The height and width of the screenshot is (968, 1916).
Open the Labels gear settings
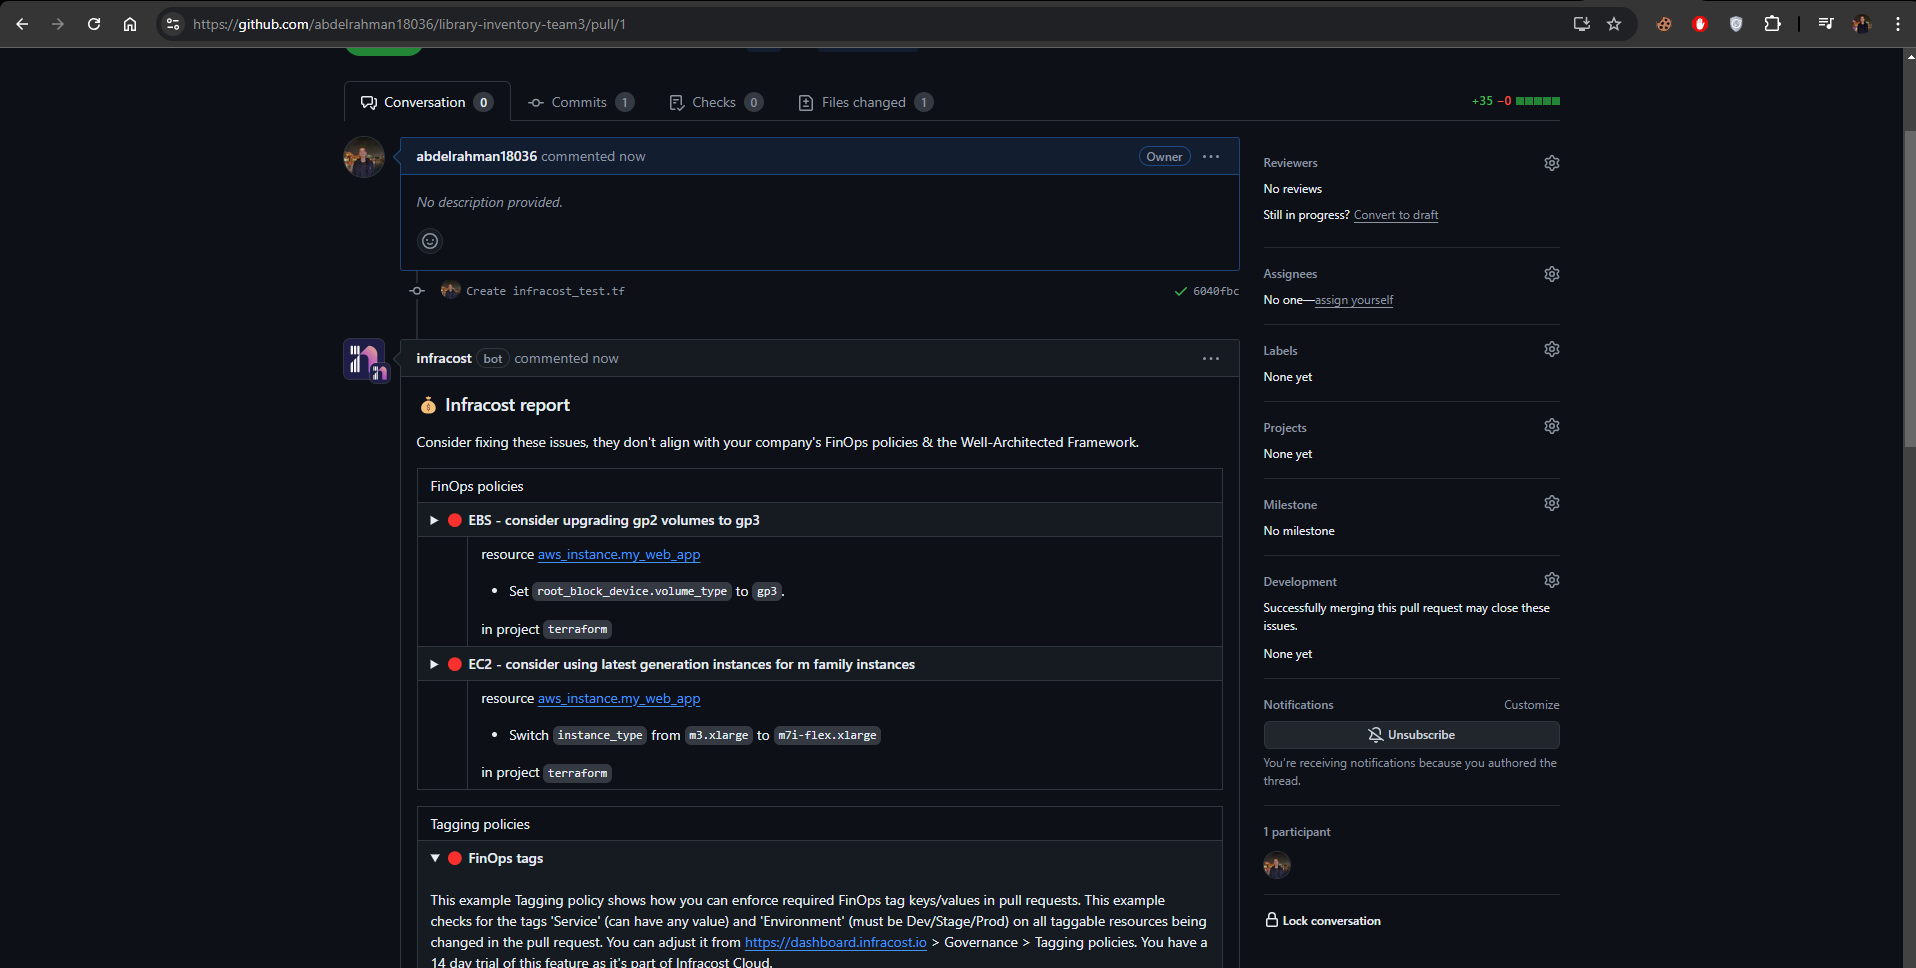pos(1551,349)
